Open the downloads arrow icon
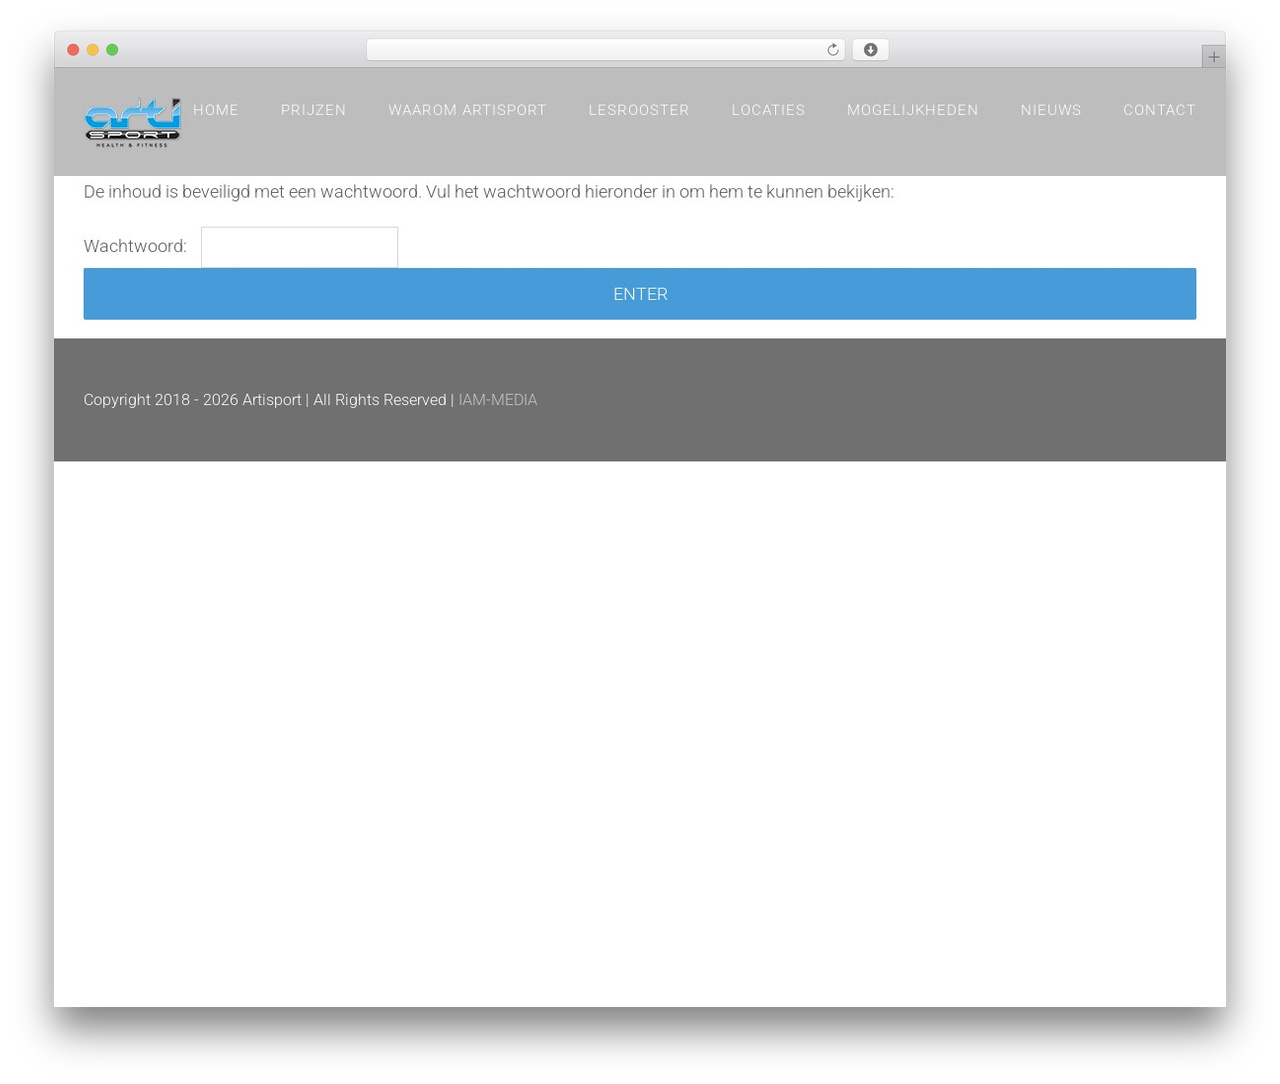 click(870, 50)
